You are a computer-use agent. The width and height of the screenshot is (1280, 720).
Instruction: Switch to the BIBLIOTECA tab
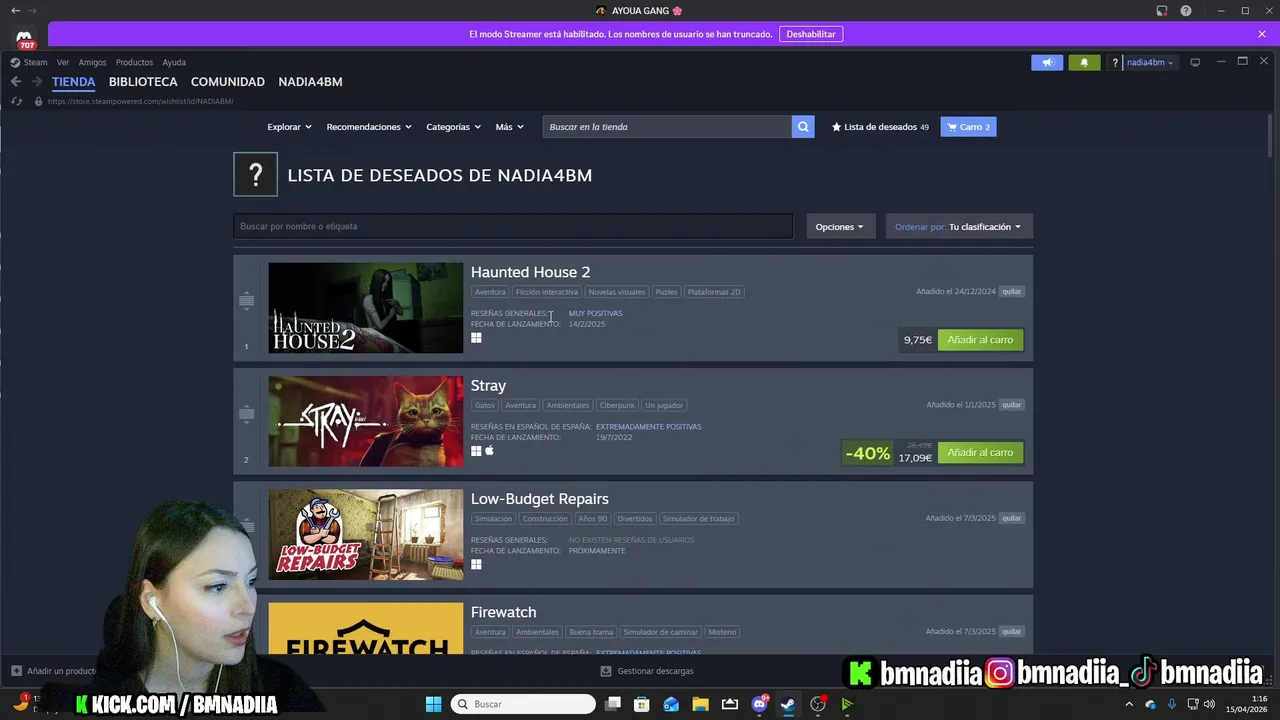tap(143, 82)
